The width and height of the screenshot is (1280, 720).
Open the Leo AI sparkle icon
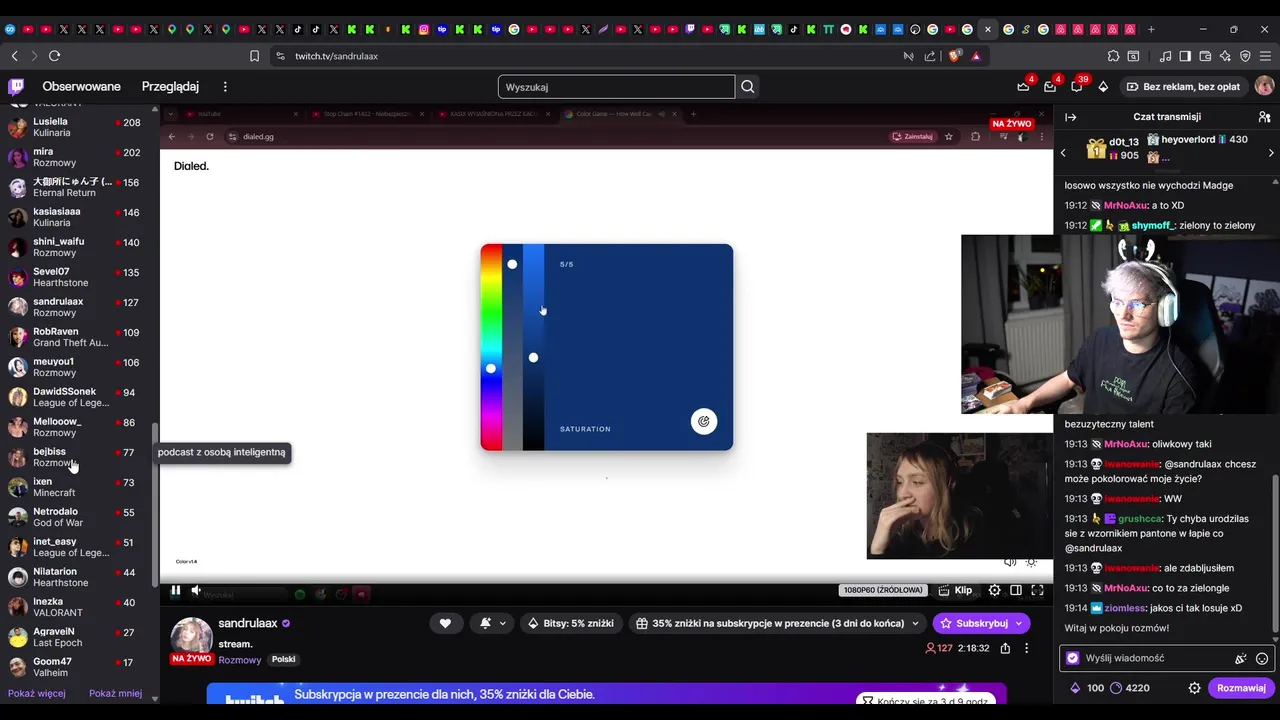[x=1226, y=56]
